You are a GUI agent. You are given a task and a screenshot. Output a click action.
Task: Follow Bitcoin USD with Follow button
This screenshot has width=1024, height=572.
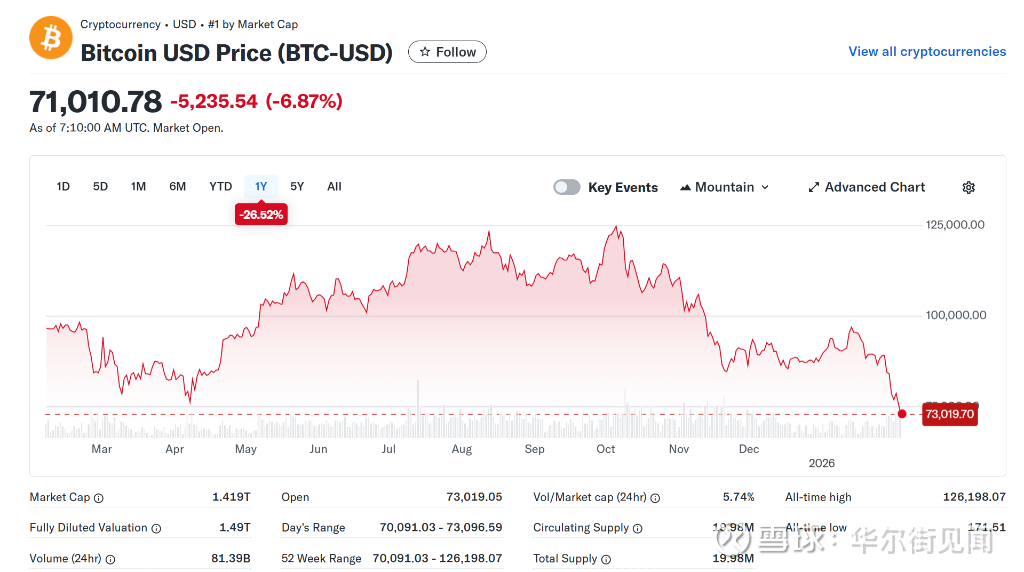click(x=447, y=52)
